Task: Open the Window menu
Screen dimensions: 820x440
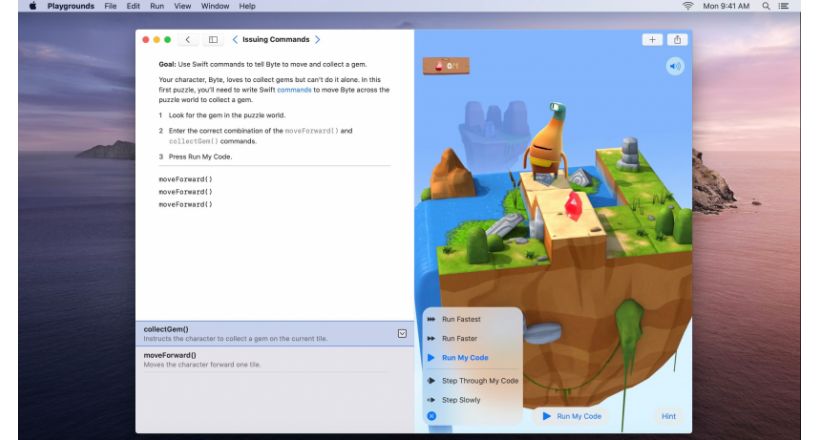Action: [215, 6]
